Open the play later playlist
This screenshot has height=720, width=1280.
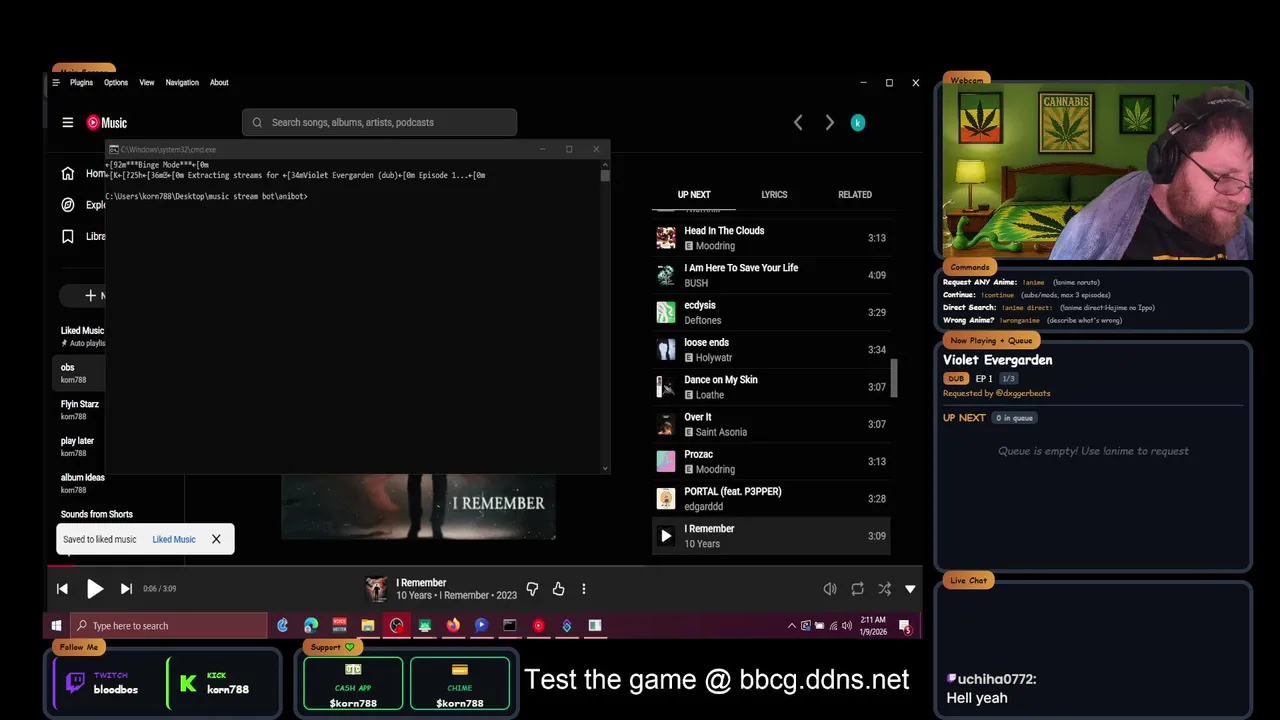[x=80, y=447]
